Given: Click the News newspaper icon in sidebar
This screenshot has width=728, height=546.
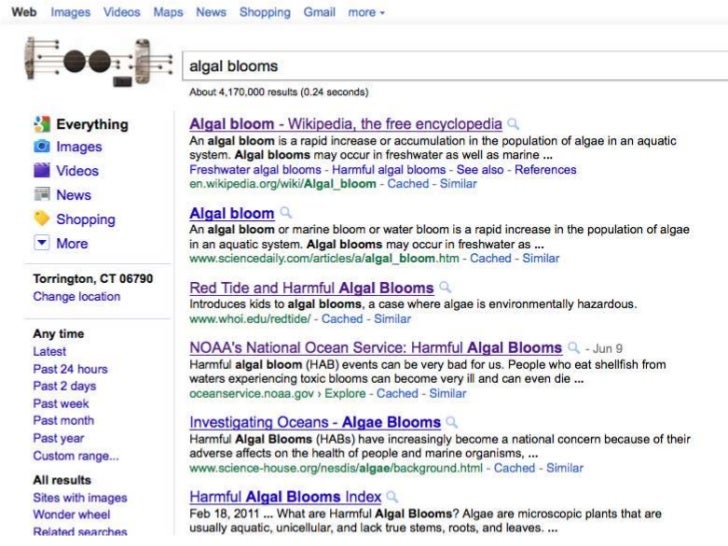Looking at the screenshot, I should tap(42, 194).
